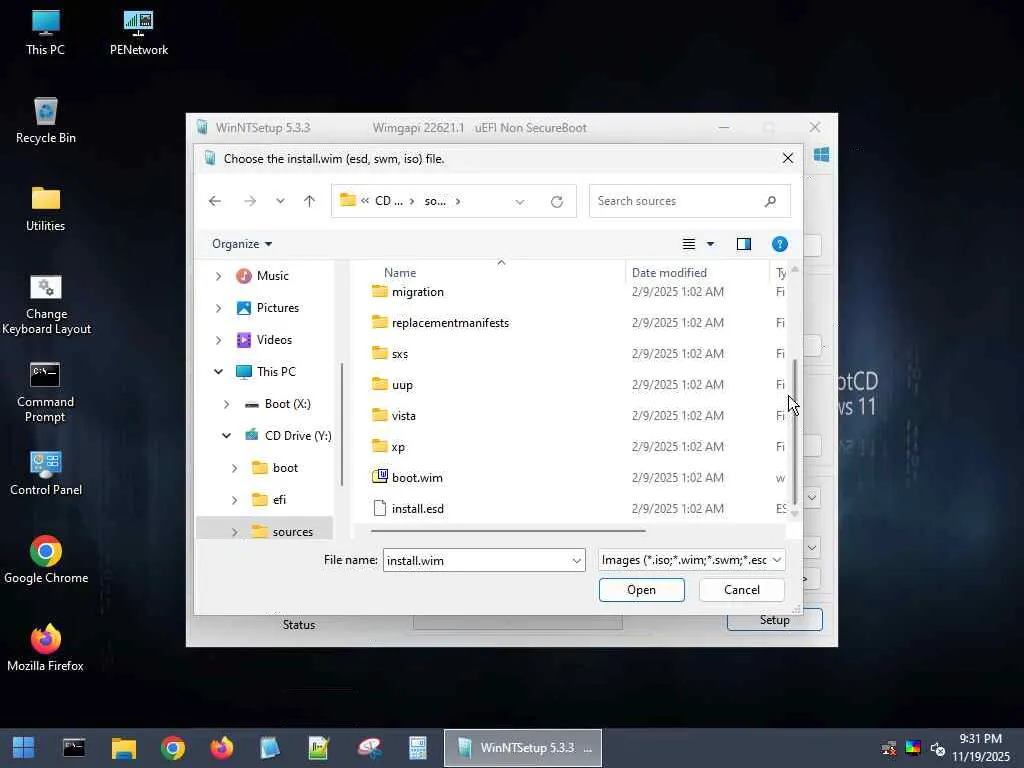Select the uup folder

[x=402, y=385]
